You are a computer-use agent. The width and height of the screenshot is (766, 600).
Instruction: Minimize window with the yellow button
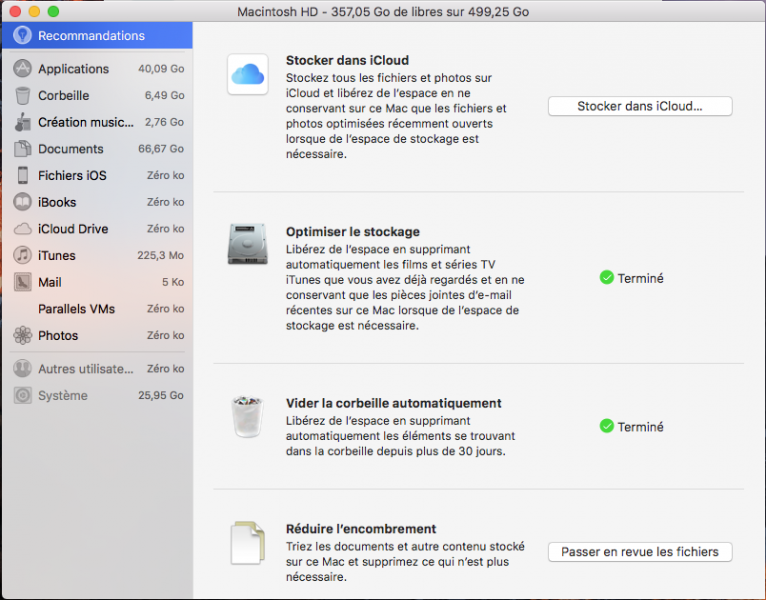pyautogui.click(x=34, y=11)
